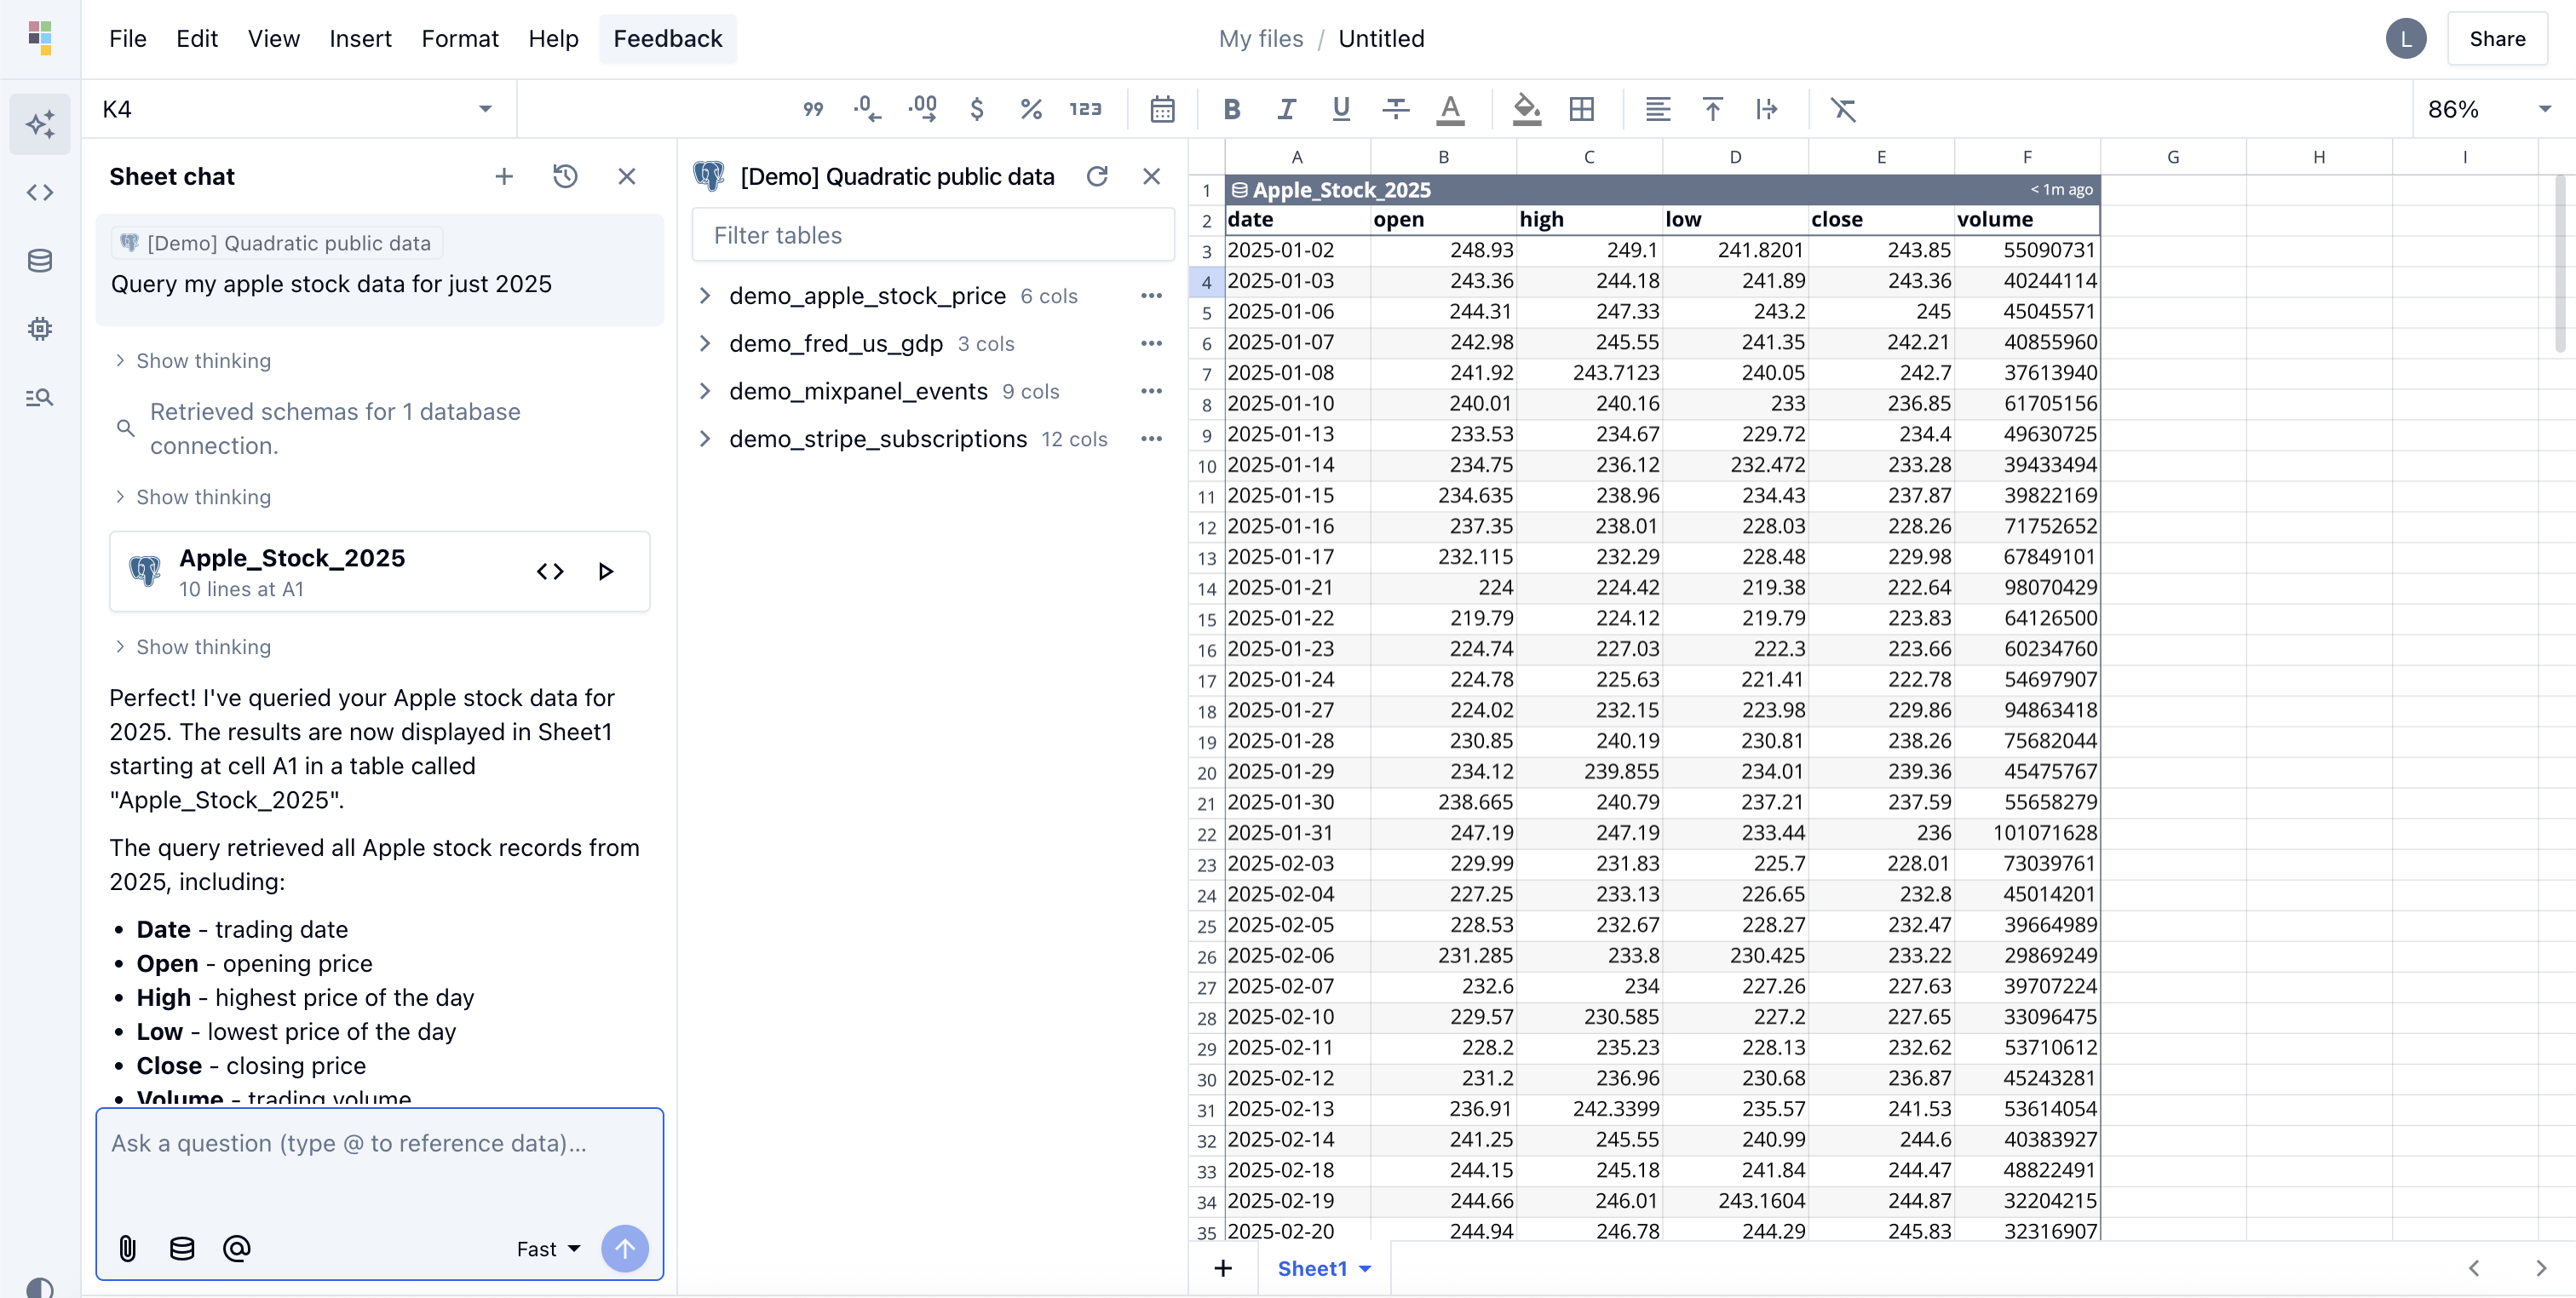Navigate to My files

click(1260, 38)
